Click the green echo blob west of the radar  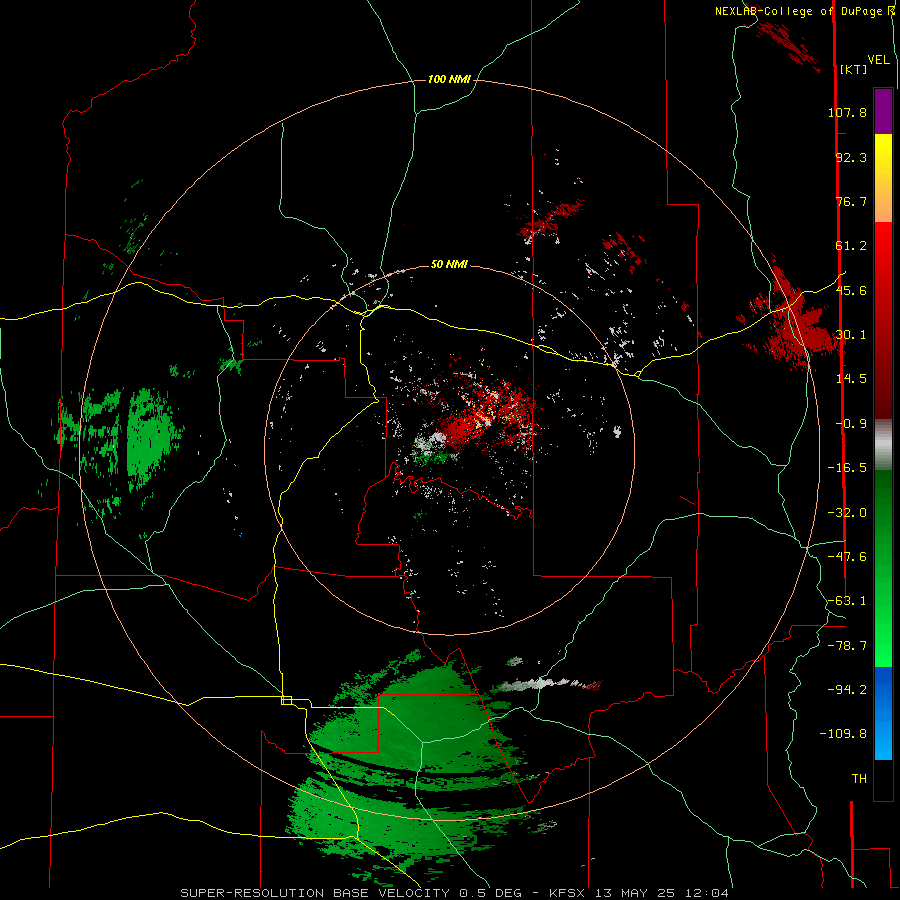coord(148,439)
